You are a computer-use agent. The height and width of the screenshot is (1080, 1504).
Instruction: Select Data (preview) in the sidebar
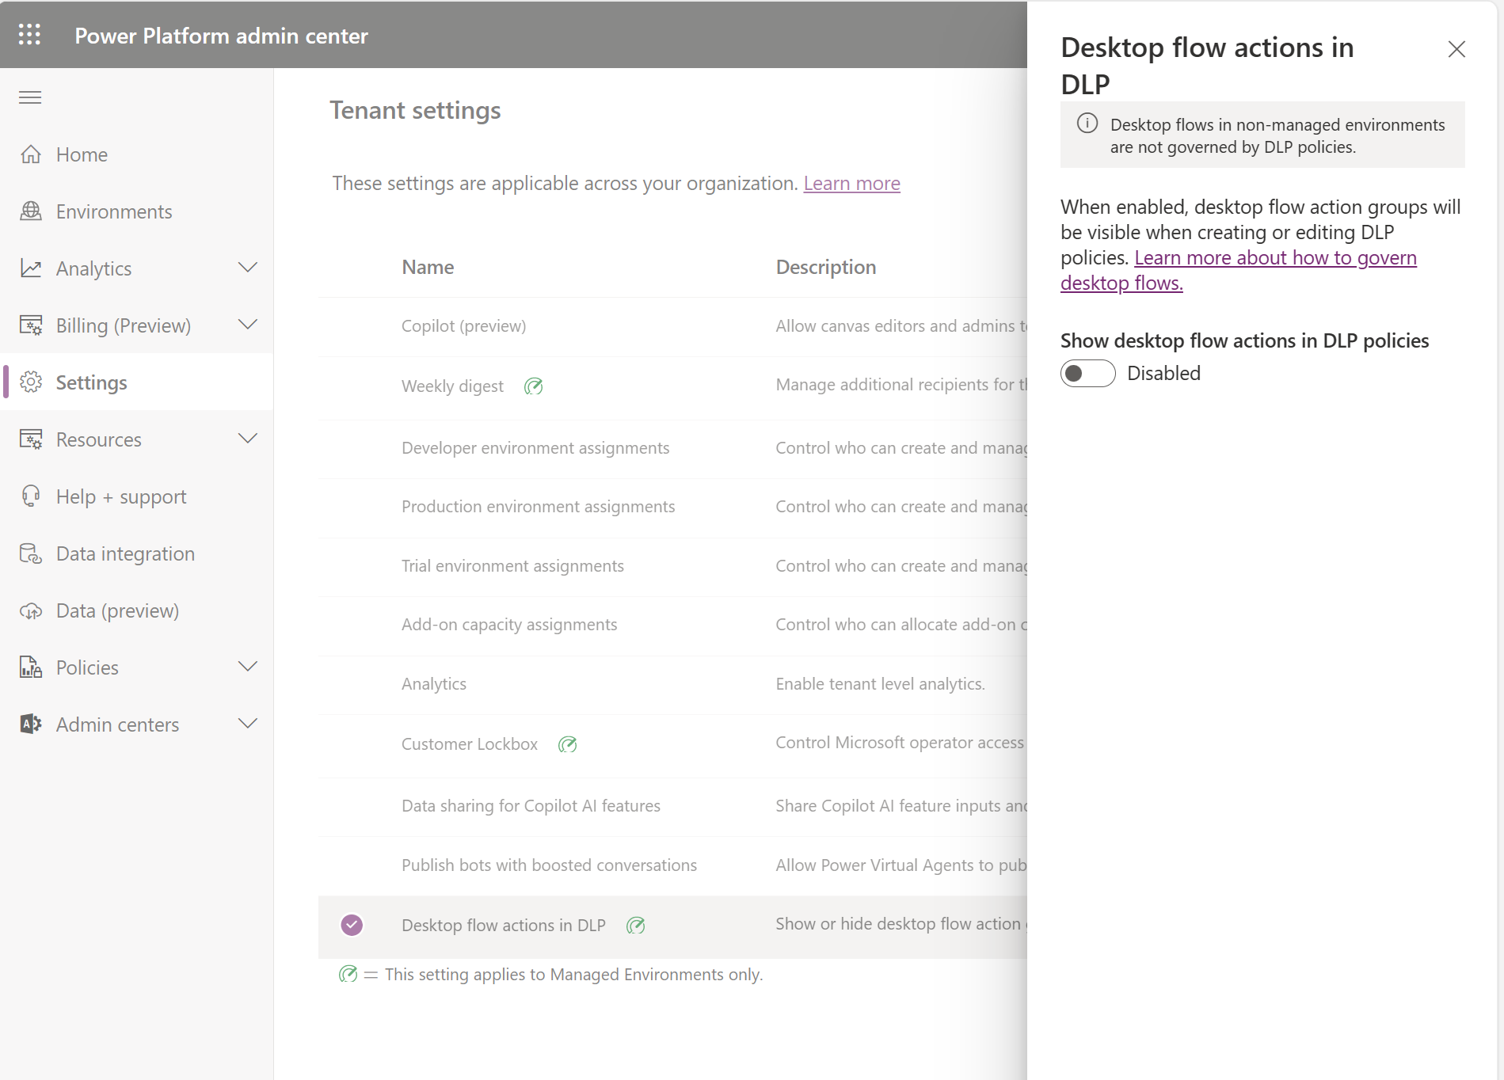tap(114, 609)
